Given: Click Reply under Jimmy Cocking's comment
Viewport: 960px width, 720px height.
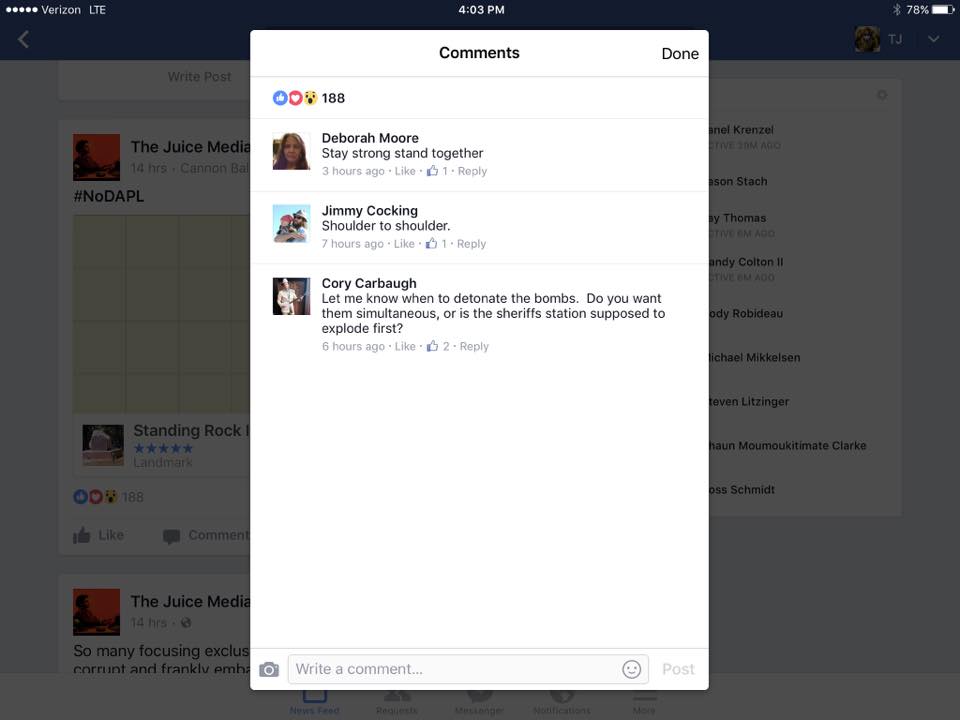Looking at the screenshot, I should click(472, 243).
